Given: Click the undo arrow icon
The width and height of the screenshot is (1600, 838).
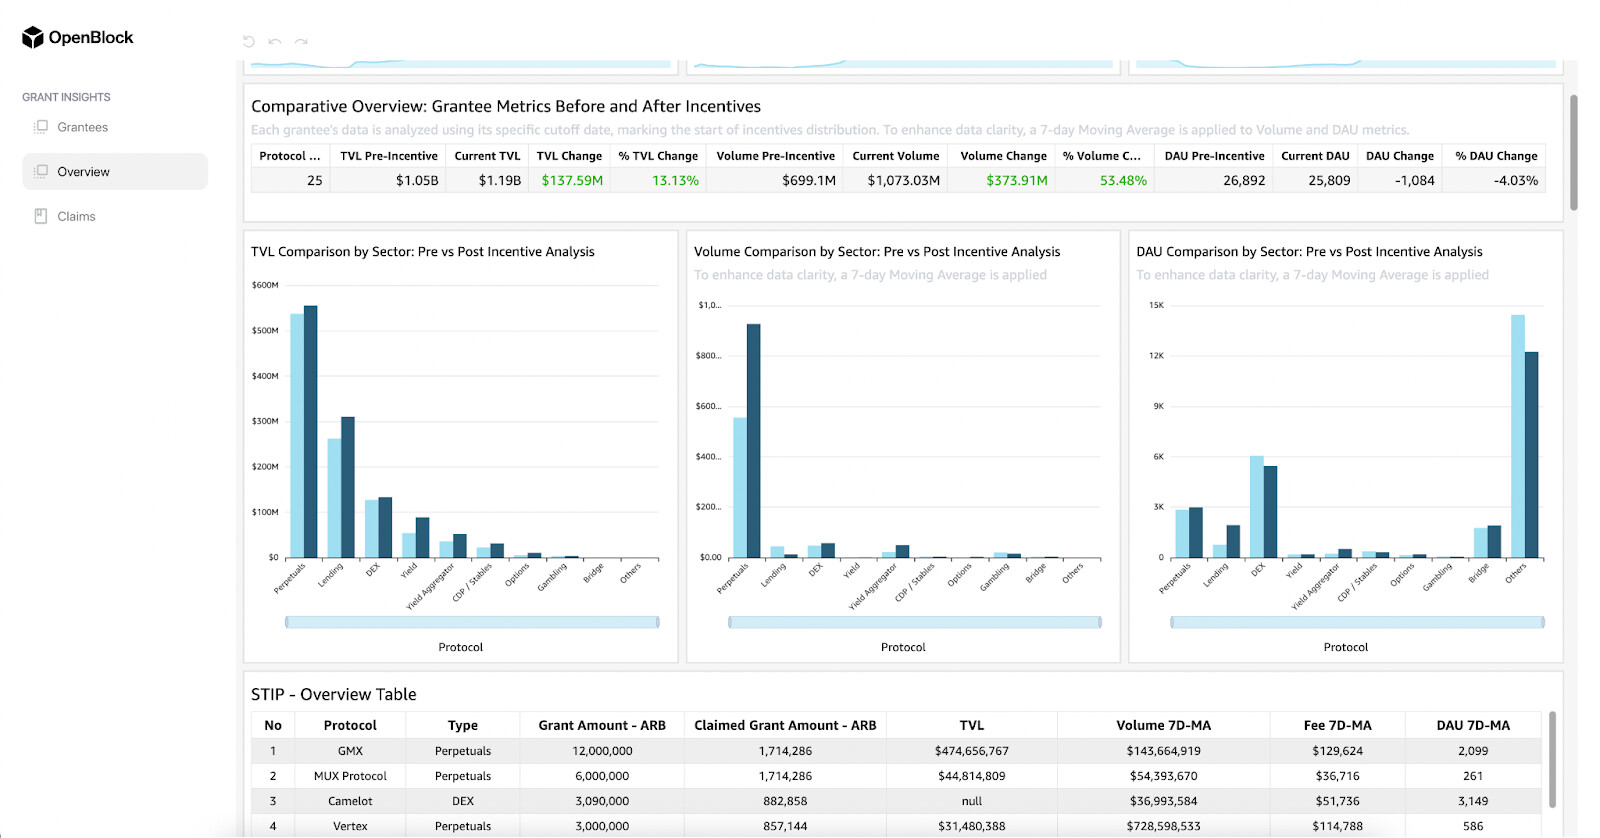Looking at the screenshot, I should click(x=275, y=42).
